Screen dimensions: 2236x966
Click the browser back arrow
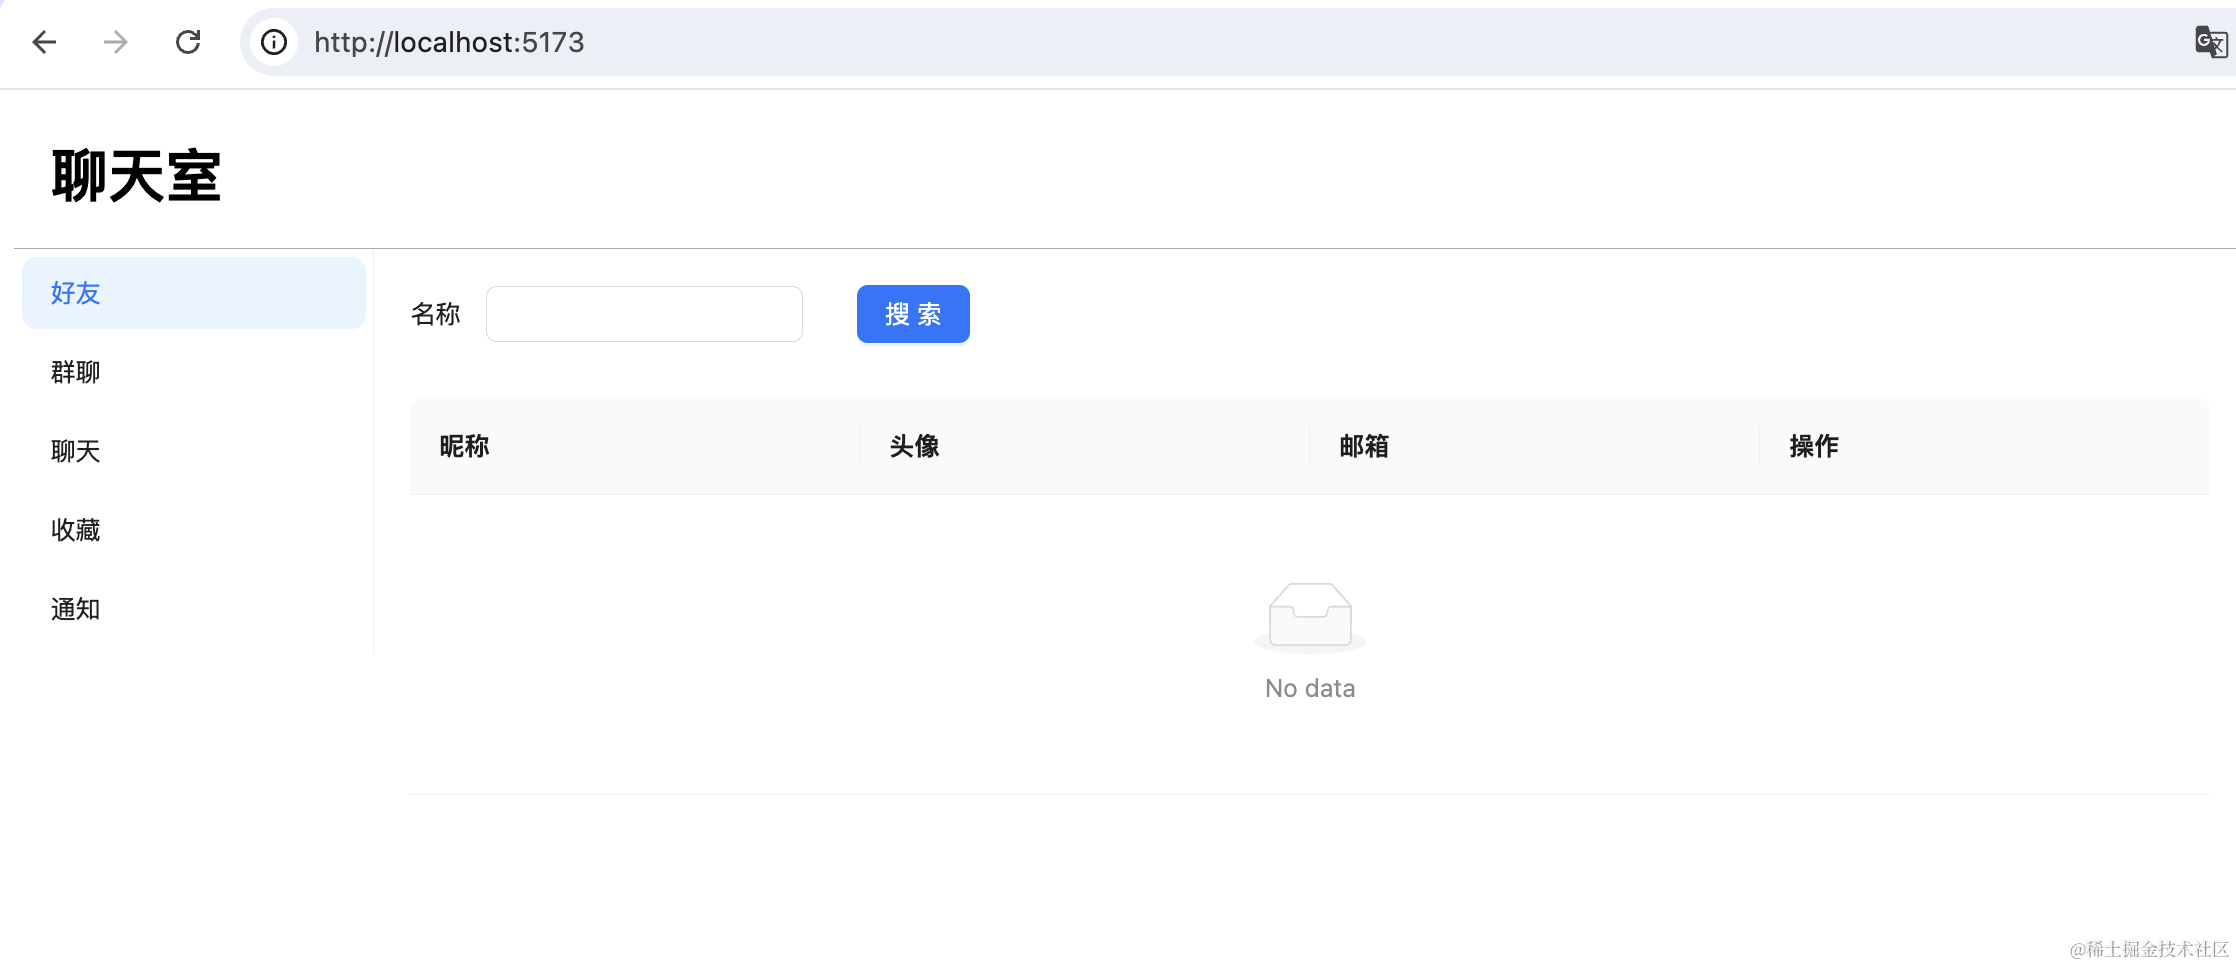(x=44, y=42)
